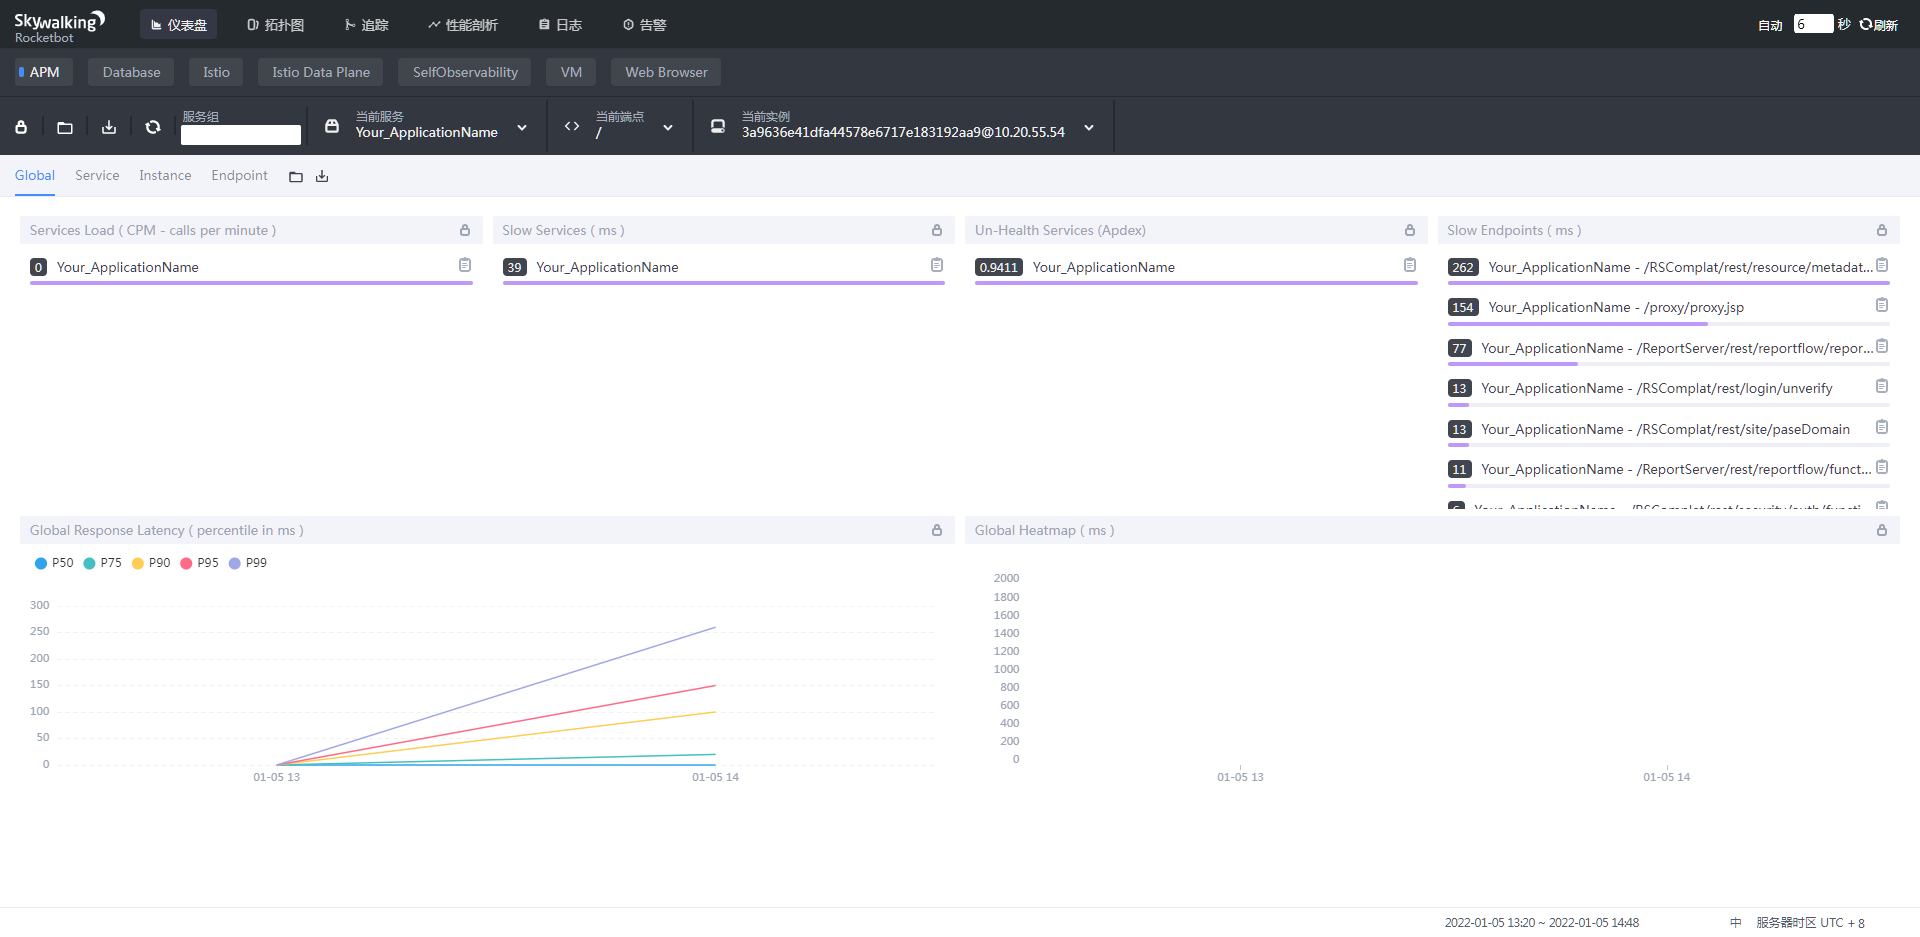Viewport: 1920px width, 937px height.
Task: Toggle lock on Services Load panel
Action: [465, 230]
